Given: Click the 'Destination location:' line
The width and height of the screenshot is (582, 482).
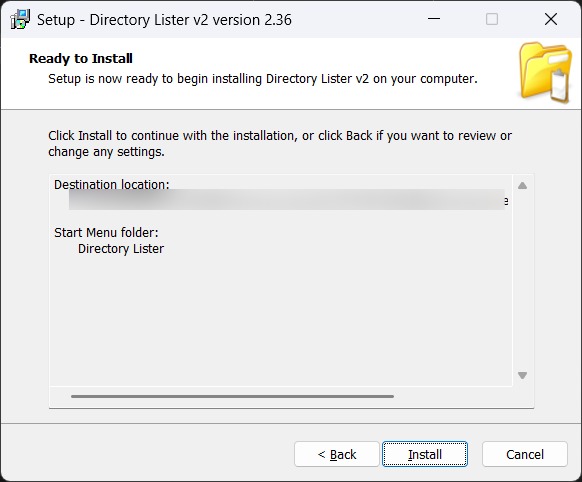Looking at the screenshot, I should point(112,184).
